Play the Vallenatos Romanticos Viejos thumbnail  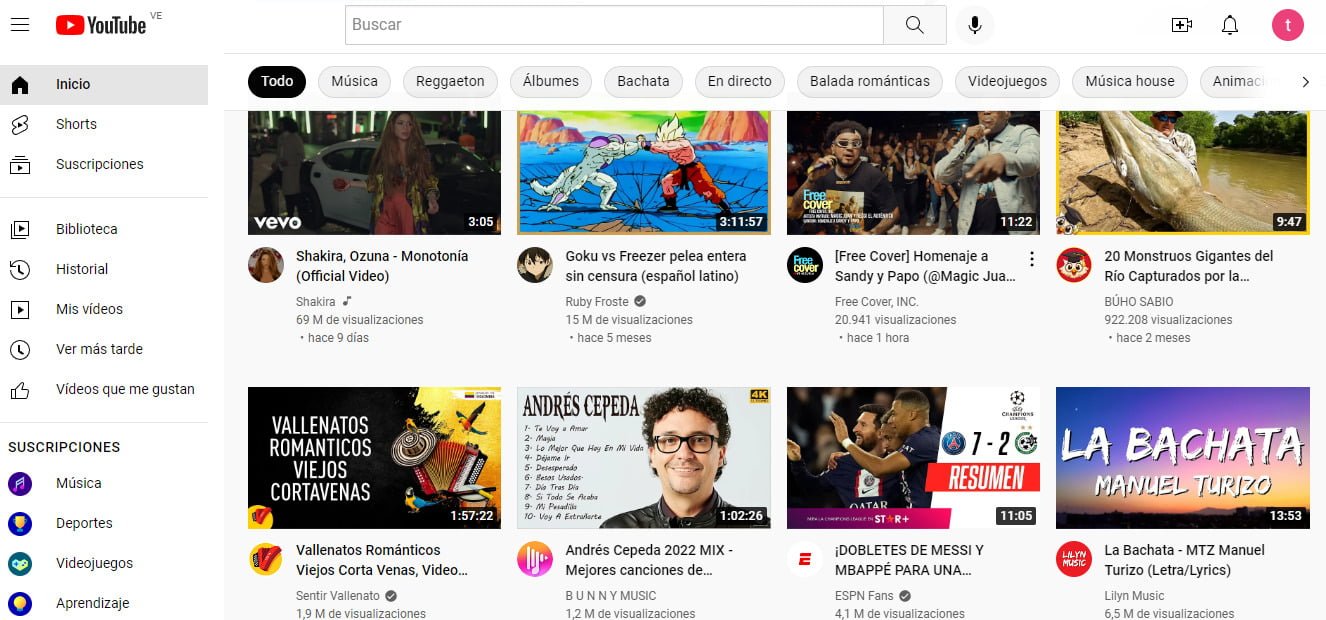pyautogui.click(x=374, y=458)
